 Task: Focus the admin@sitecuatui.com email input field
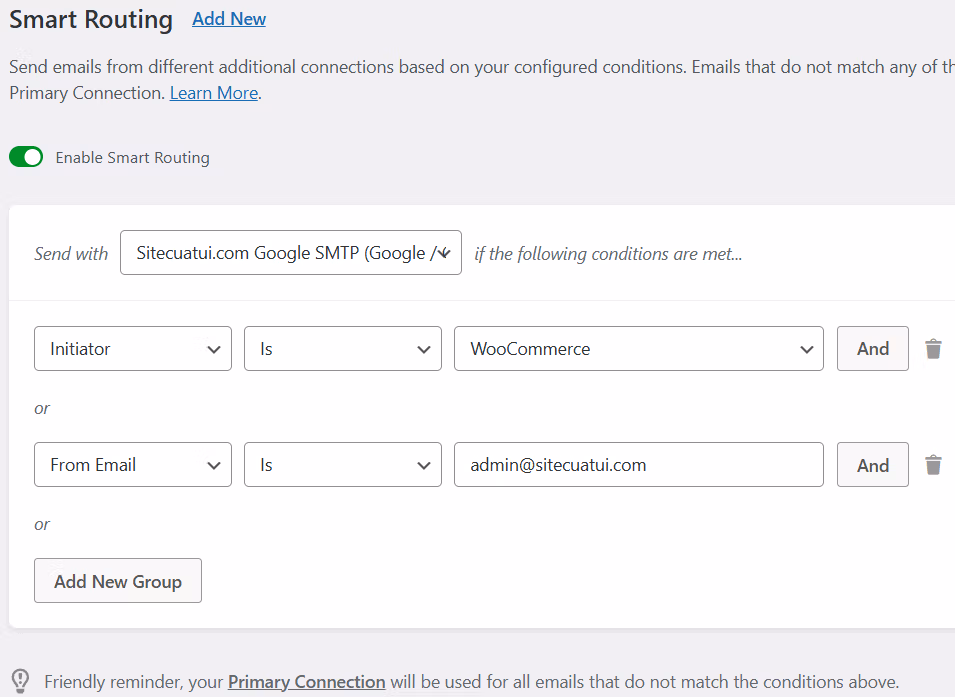coord(639,465)
